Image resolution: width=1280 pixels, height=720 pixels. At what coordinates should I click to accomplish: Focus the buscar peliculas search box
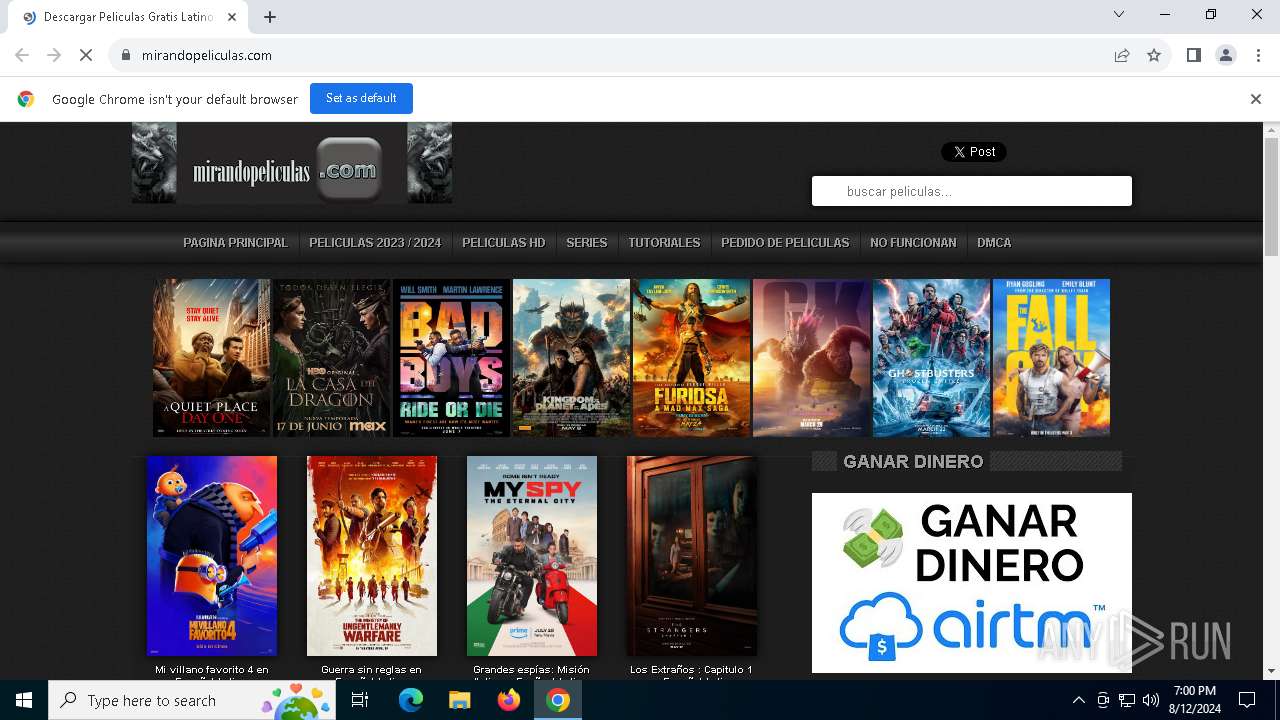click(972, 191)
